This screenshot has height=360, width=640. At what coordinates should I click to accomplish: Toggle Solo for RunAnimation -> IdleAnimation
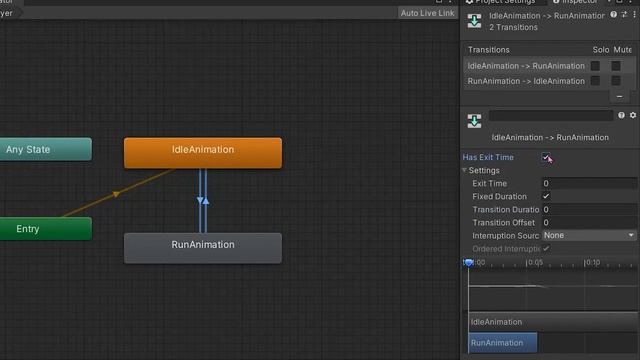(595, 81)
